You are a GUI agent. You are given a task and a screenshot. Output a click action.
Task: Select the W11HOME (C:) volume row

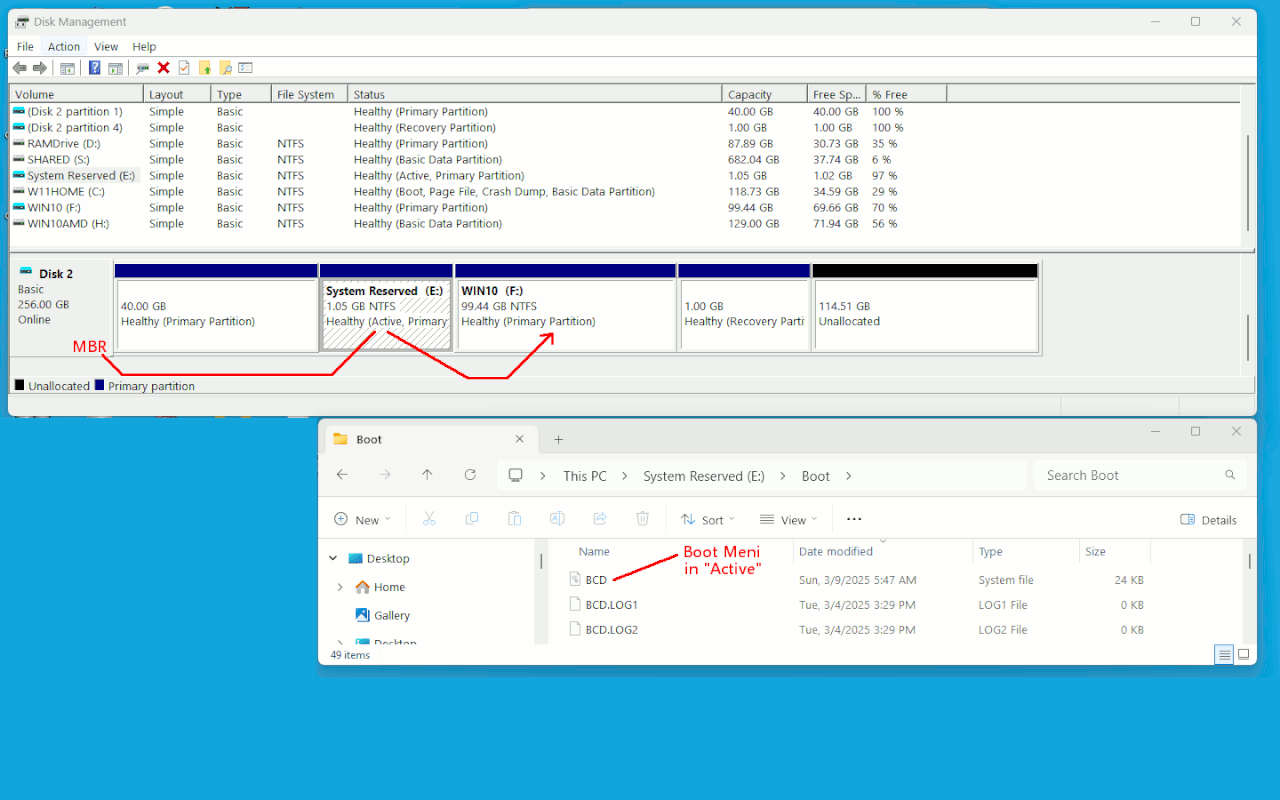[625, 191]
